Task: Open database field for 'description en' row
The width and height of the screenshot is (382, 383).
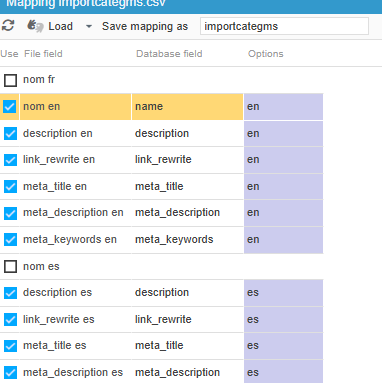Action: pos(187,133)
